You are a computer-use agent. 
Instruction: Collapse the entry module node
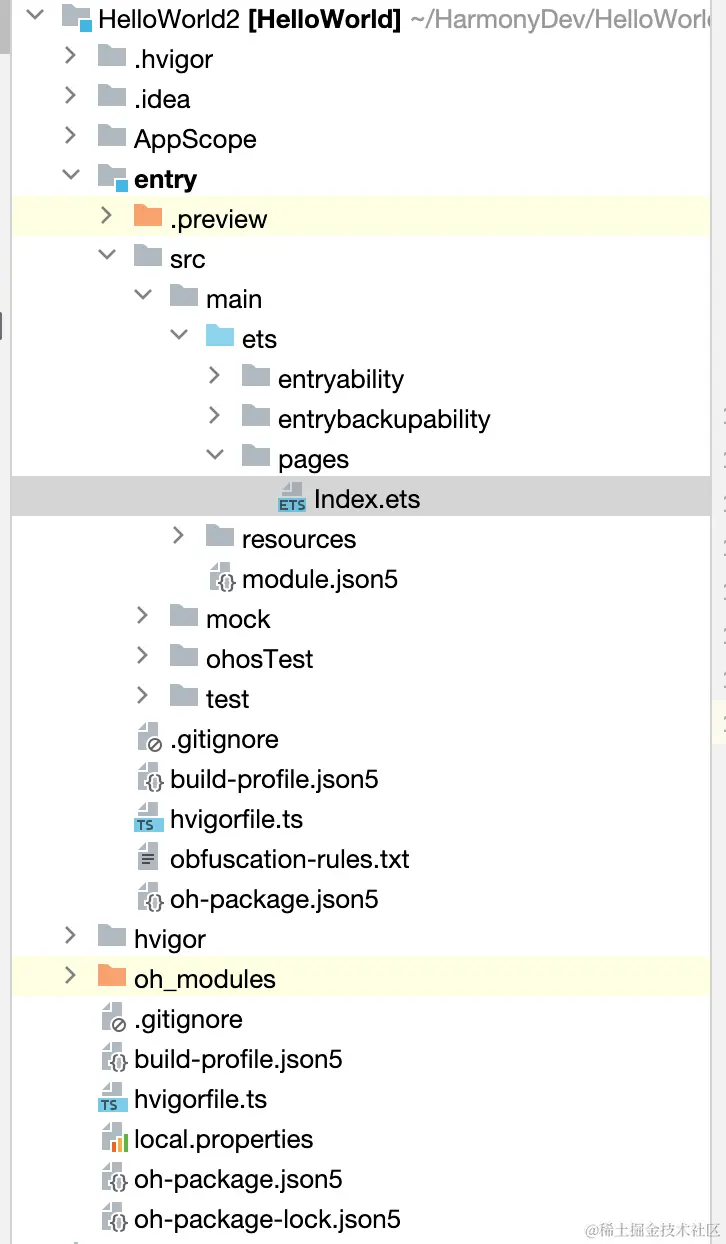click(70, 175)
